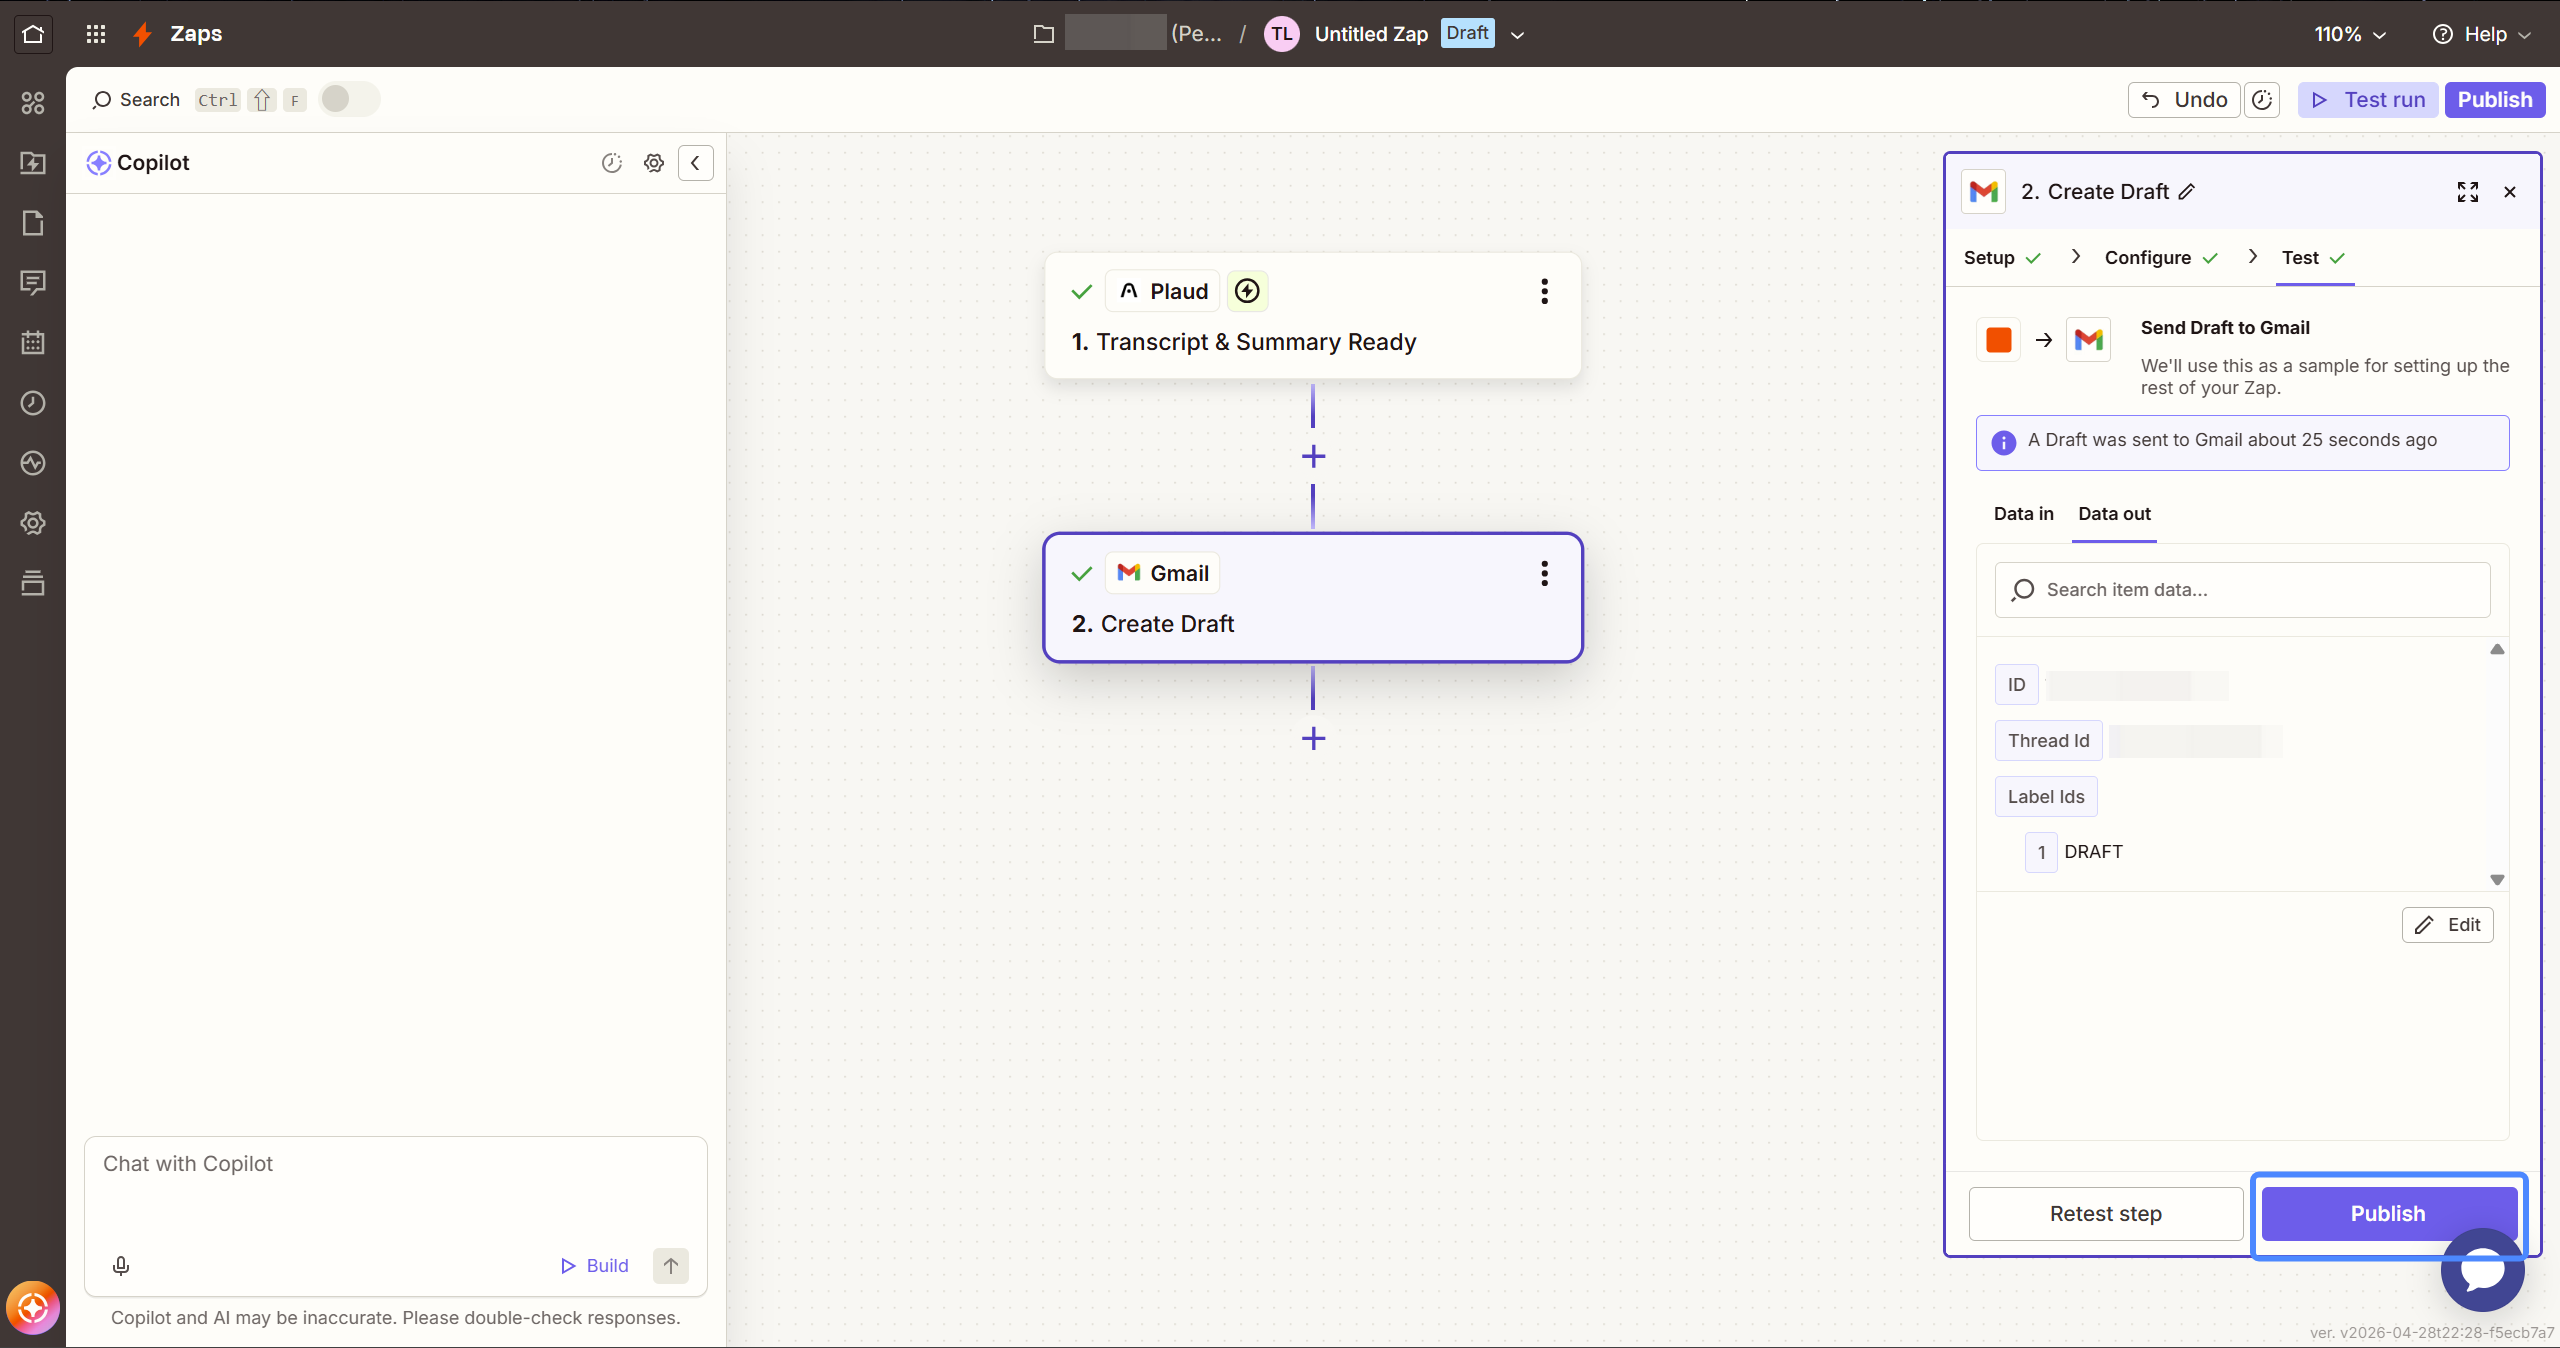Click the Publish button in top toolbar
Screen dimensions: 2560x1348
2495,100
